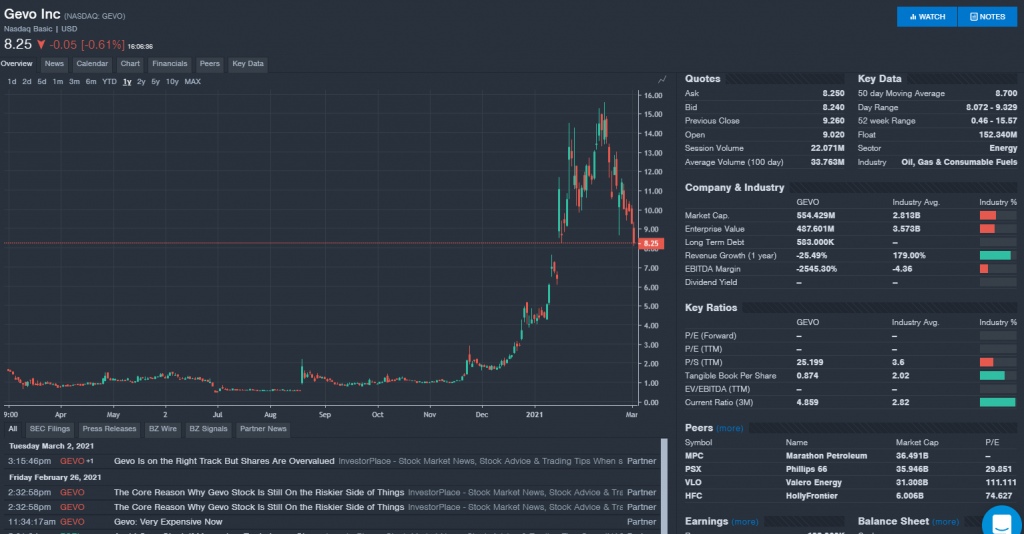Select the 5y chart range
The height and width of the screenshot is (534, 1024).
155,82
